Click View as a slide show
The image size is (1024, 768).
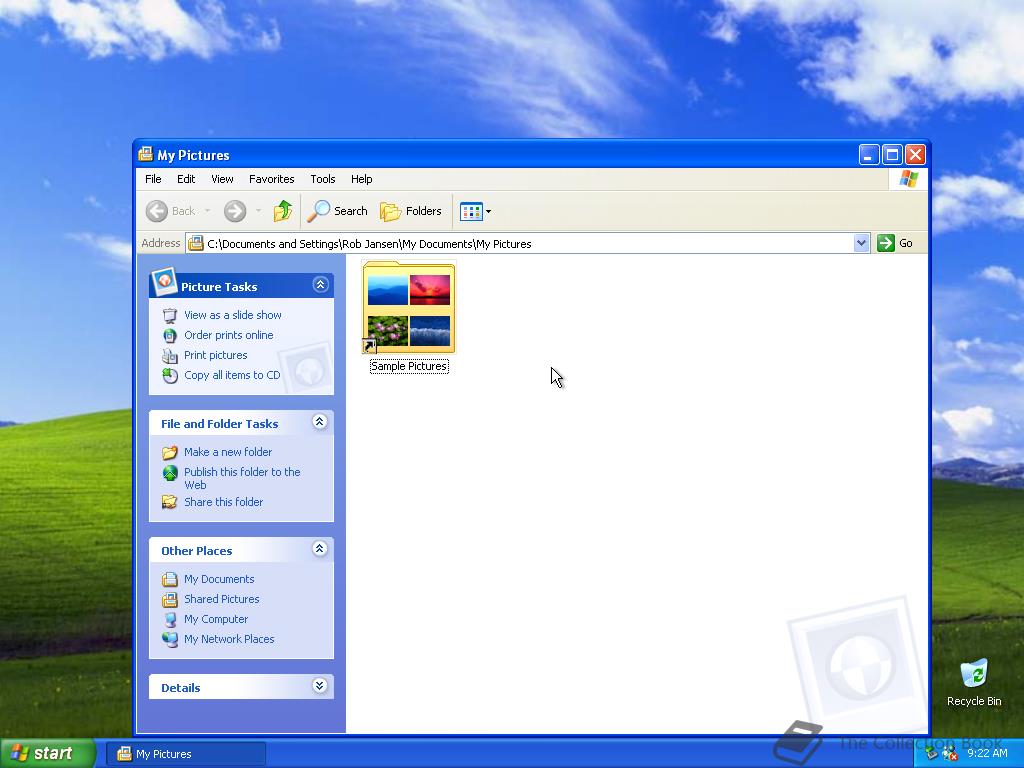[232, 315]
